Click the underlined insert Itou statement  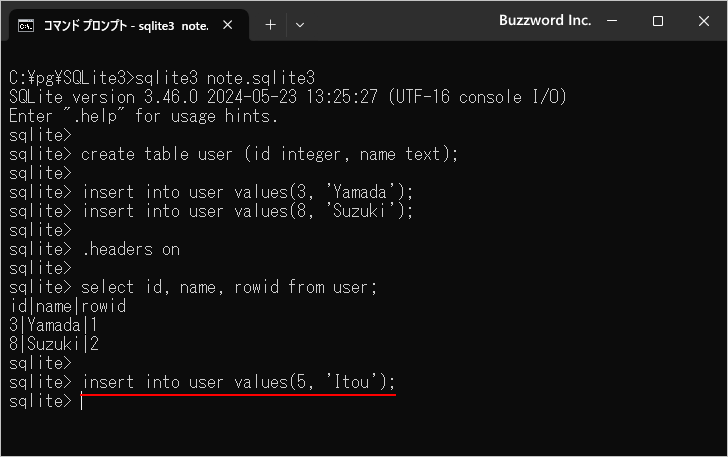pos(238,382)
